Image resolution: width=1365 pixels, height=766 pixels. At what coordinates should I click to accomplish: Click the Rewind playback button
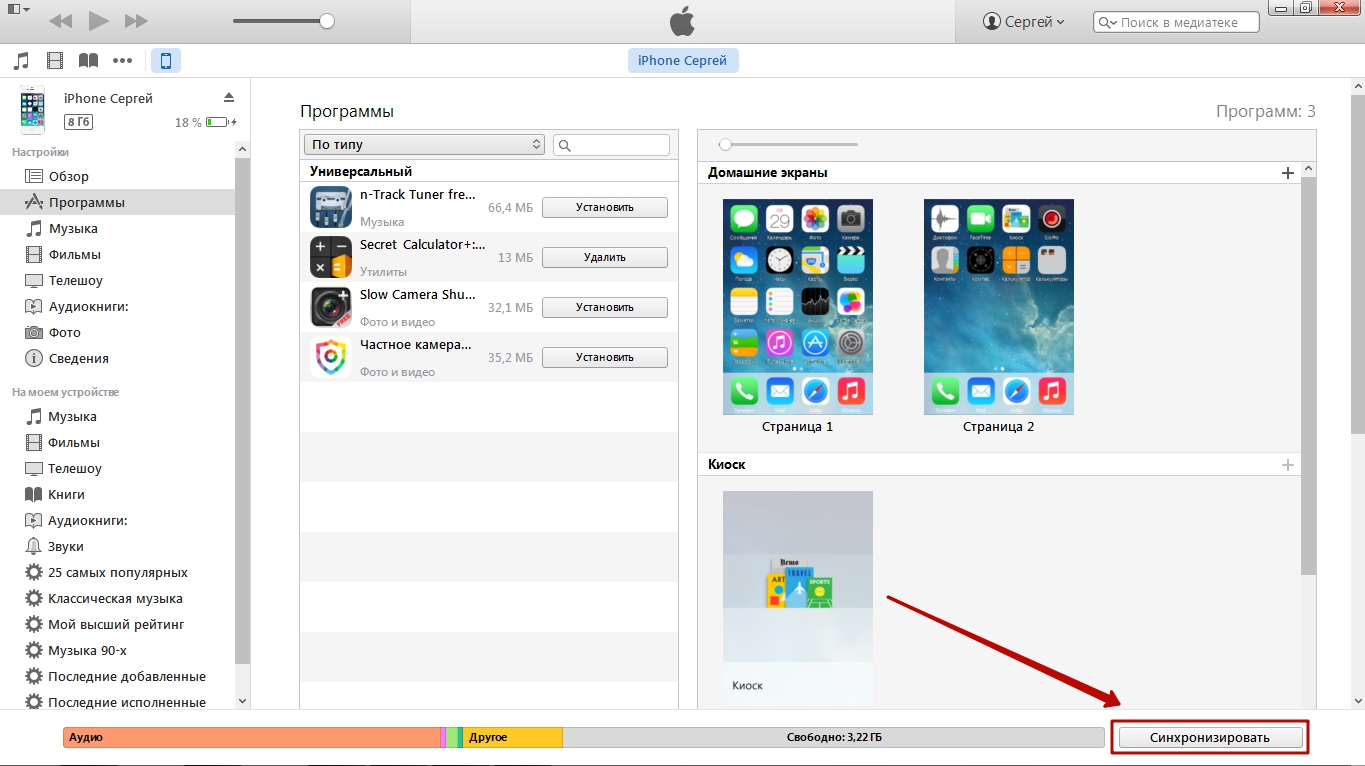click(x=60, y=21)
